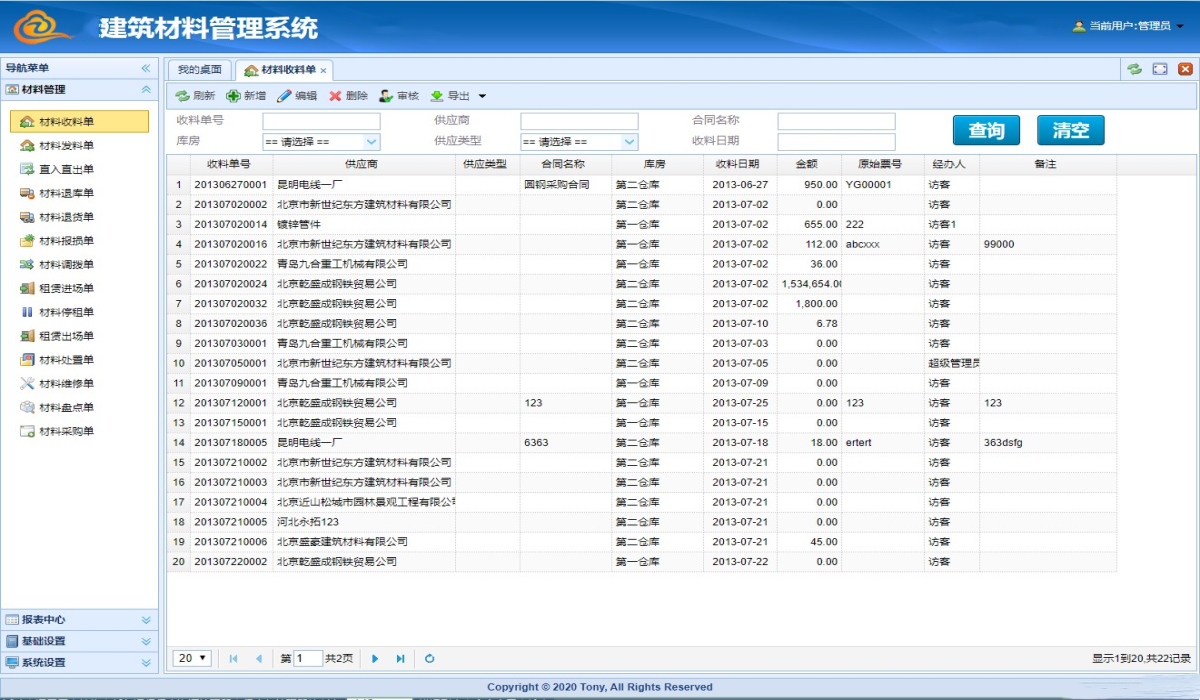Click the 新增 add toolbar button
This screenshot has width=1200, height=700.
pyautogui.click(x=246, y=96)
